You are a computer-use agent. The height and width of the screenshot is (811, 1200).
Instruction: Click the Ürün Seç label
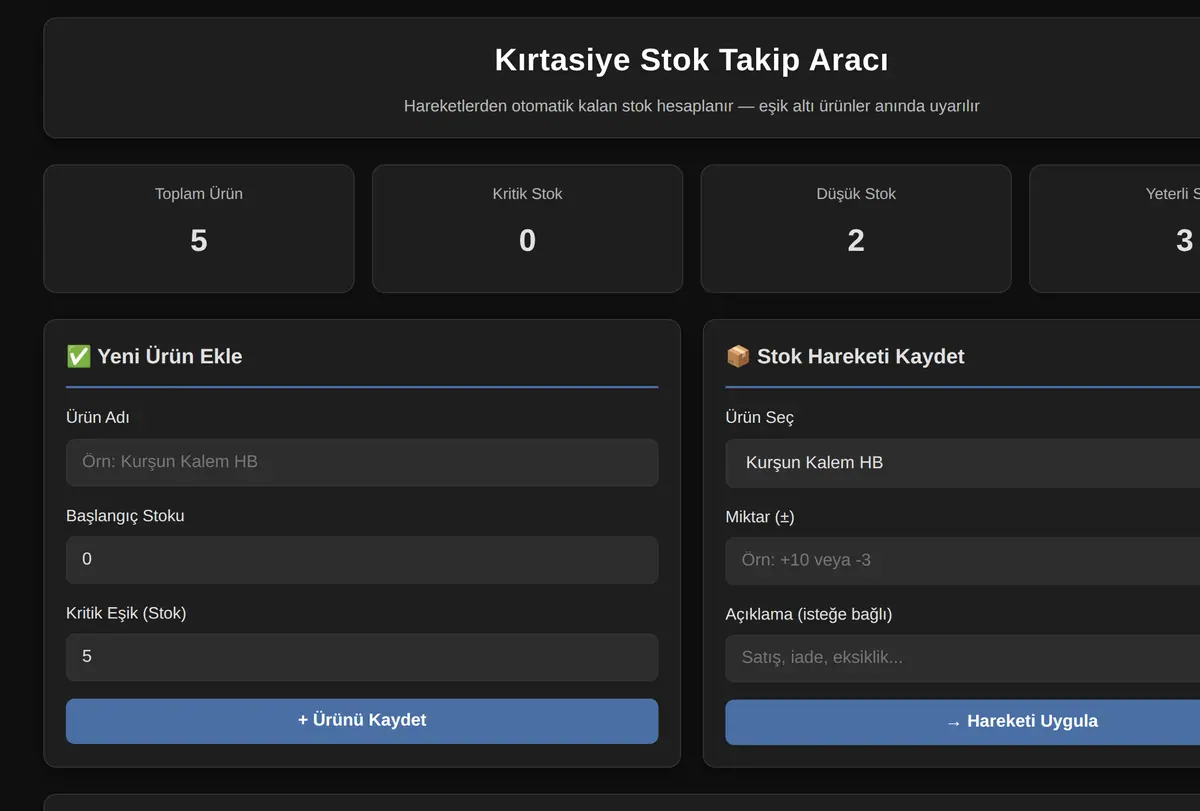760,417
